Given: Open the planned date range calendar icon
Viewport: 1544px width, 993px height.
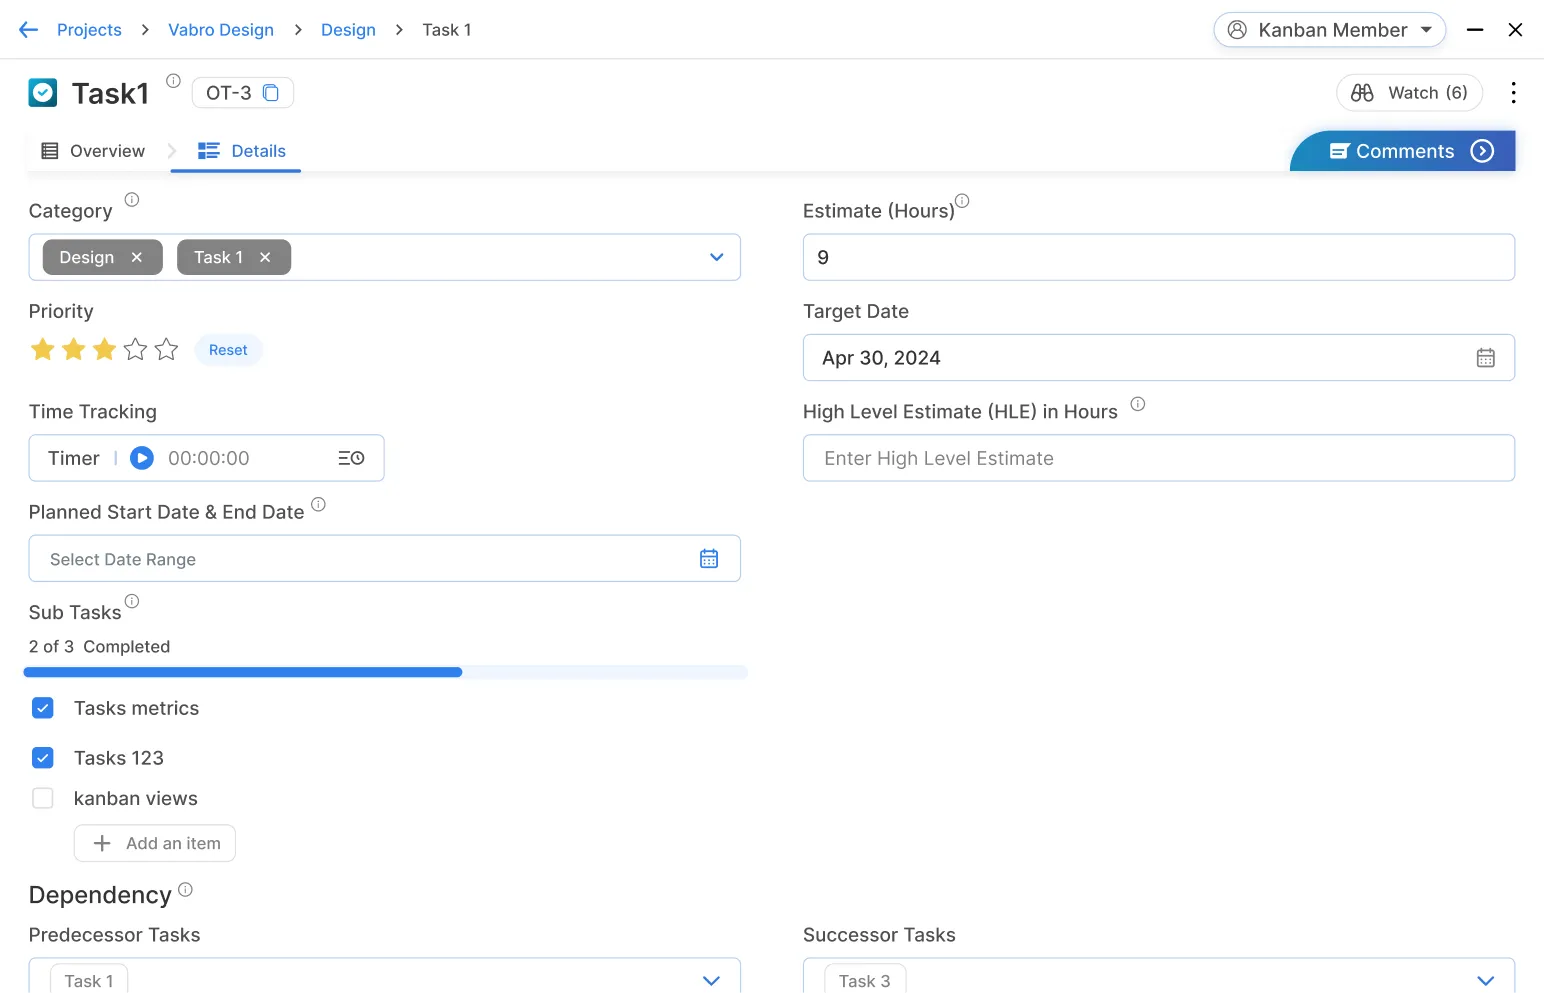Looking at the screenshot, I should point(709,559).
